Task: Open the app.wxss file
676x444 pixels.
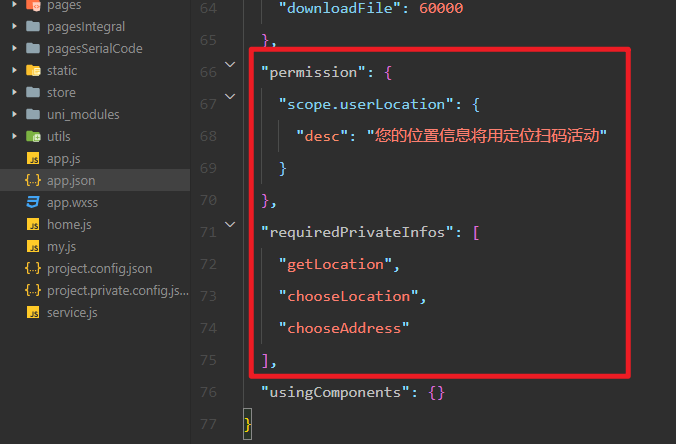Action: coord(72,203)
